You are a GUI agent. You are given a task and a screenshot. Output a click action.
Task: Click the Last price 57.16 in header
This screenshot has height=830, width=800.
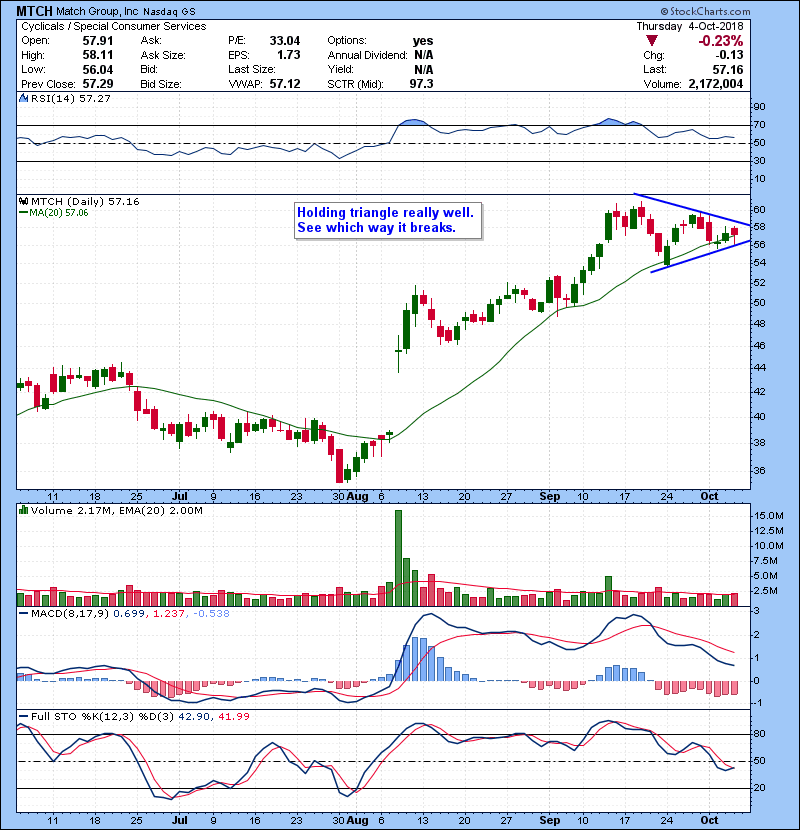(728, 69)
